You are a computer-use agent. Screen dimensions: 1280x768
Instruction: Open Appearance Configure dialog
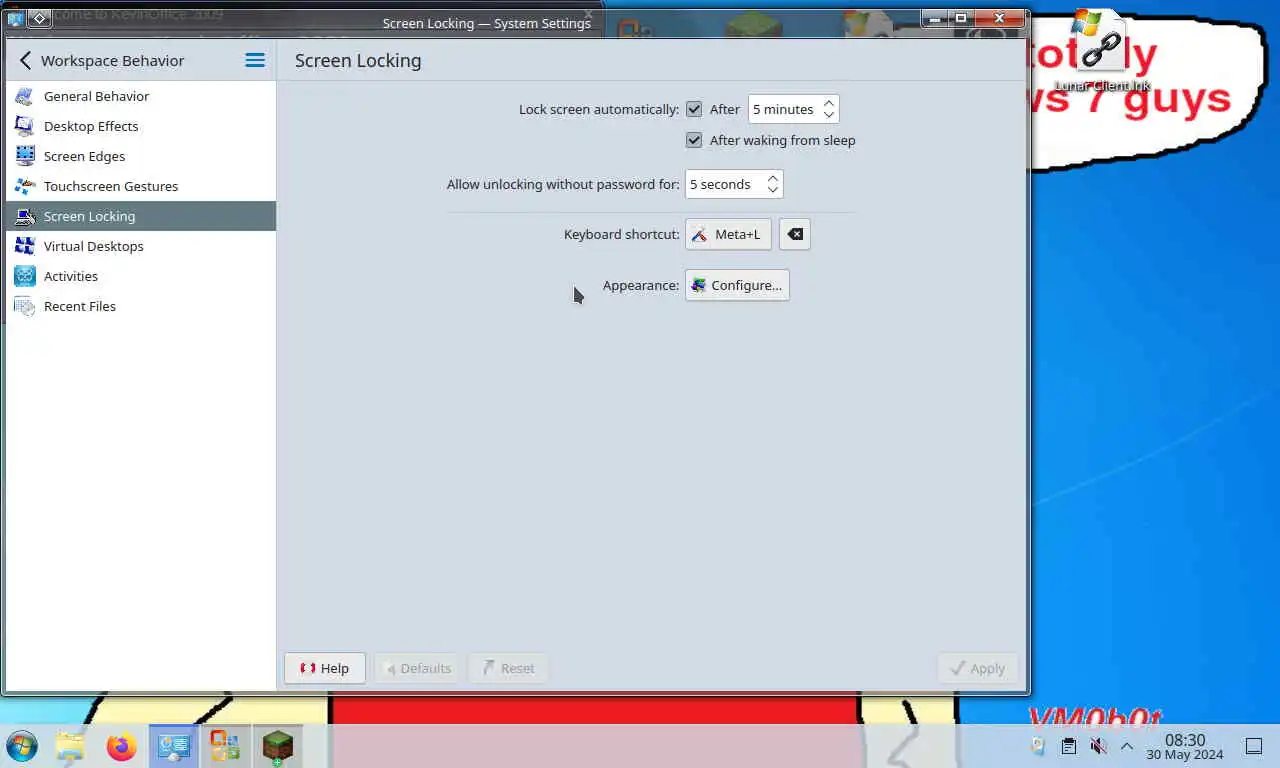[737, 285]
